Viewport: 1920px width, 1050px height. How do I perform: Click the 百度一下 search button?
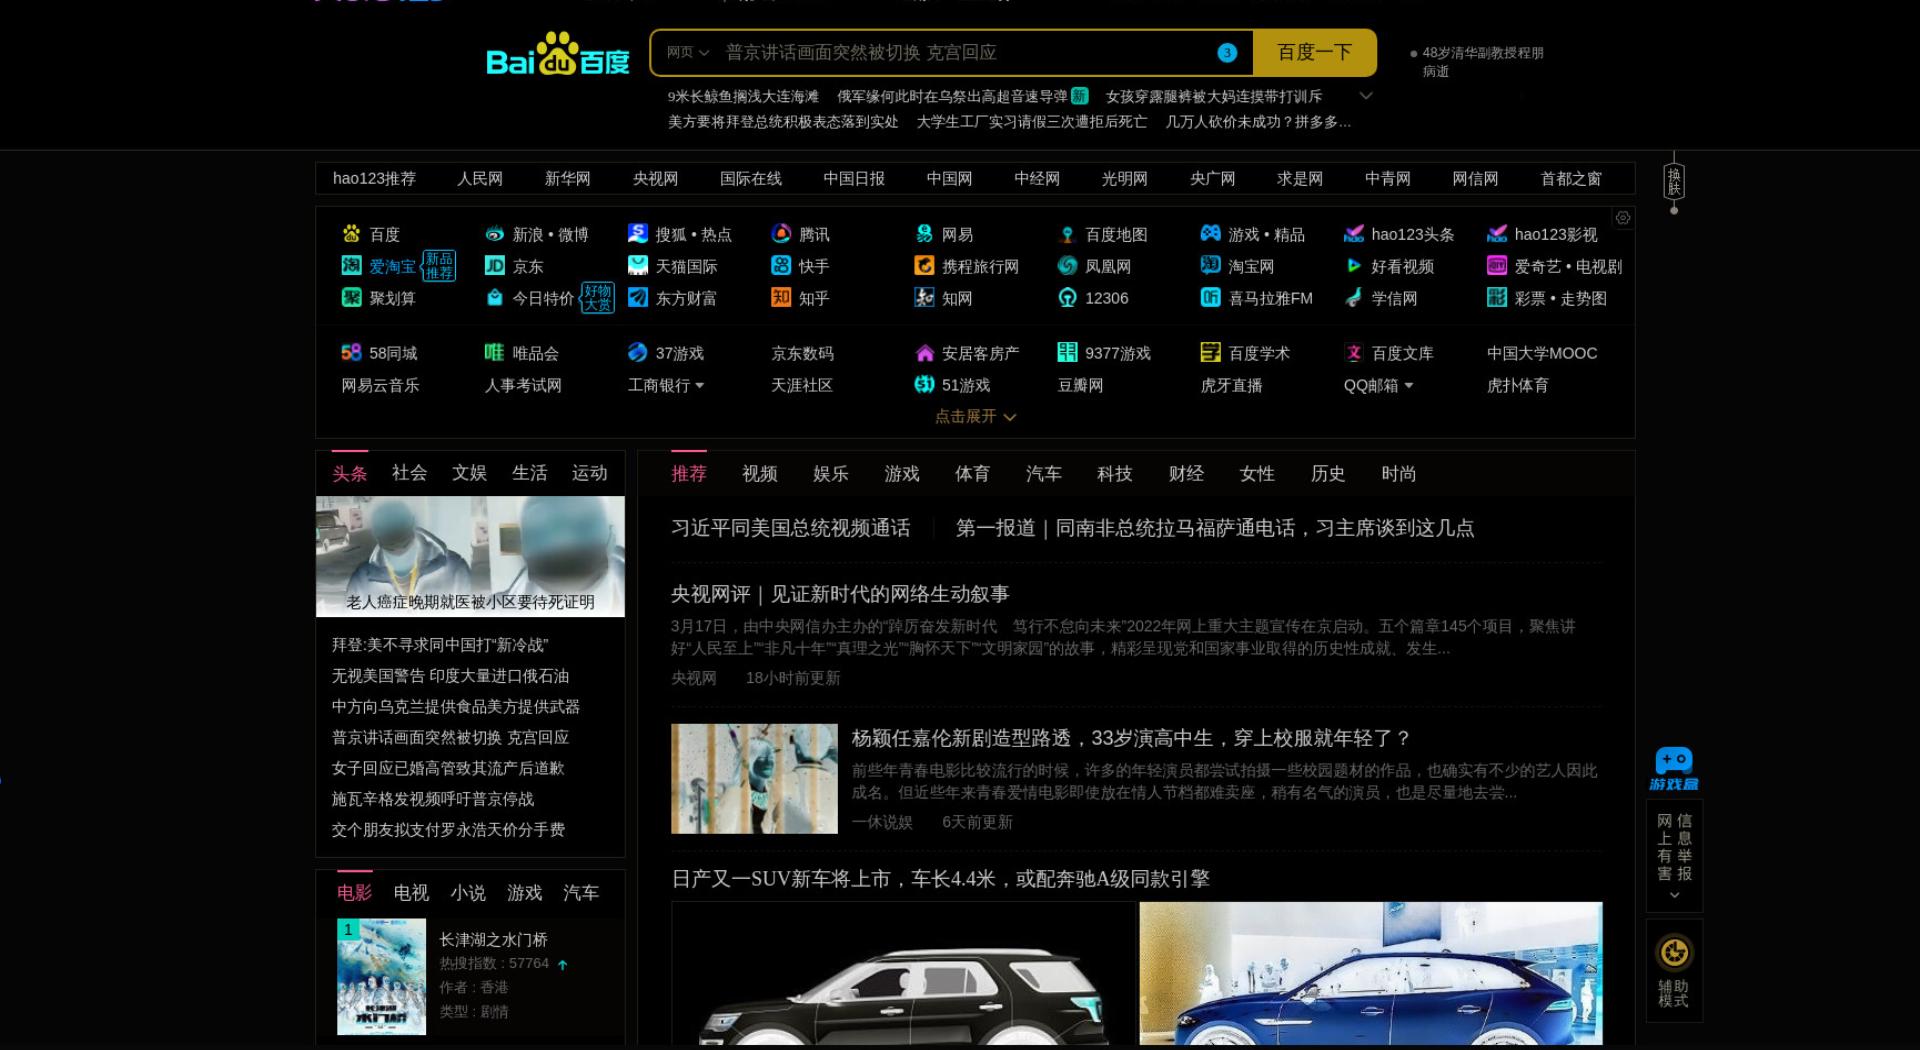1314,52
